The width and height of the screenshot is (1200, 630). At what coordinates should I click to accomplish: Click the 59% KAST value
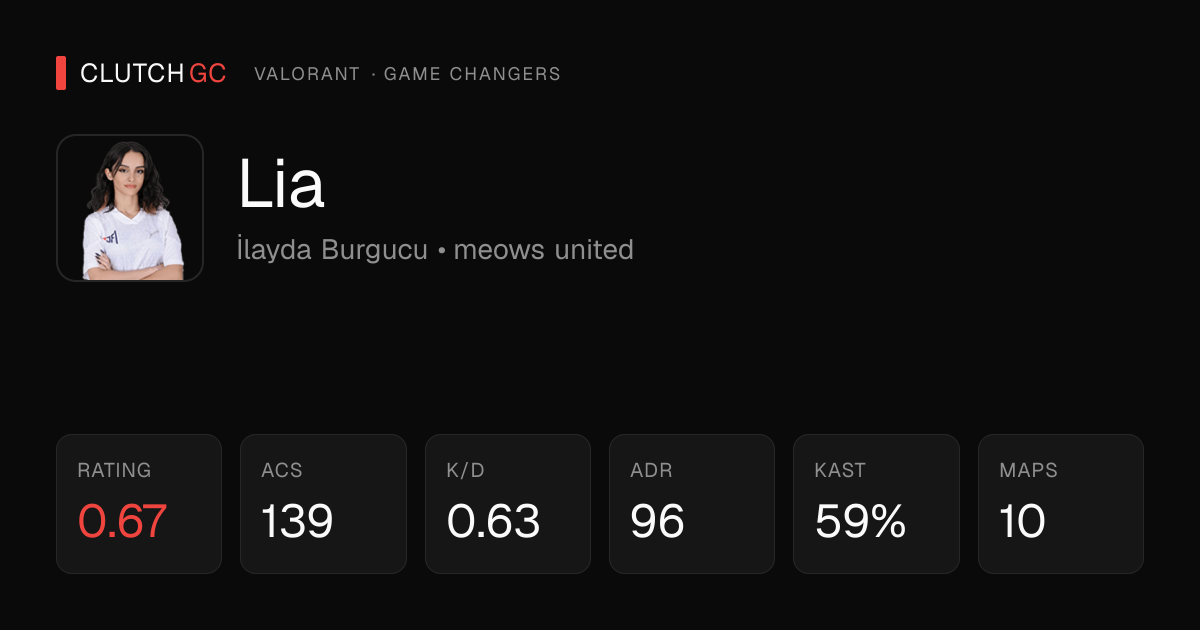click(x=860, y=521)
